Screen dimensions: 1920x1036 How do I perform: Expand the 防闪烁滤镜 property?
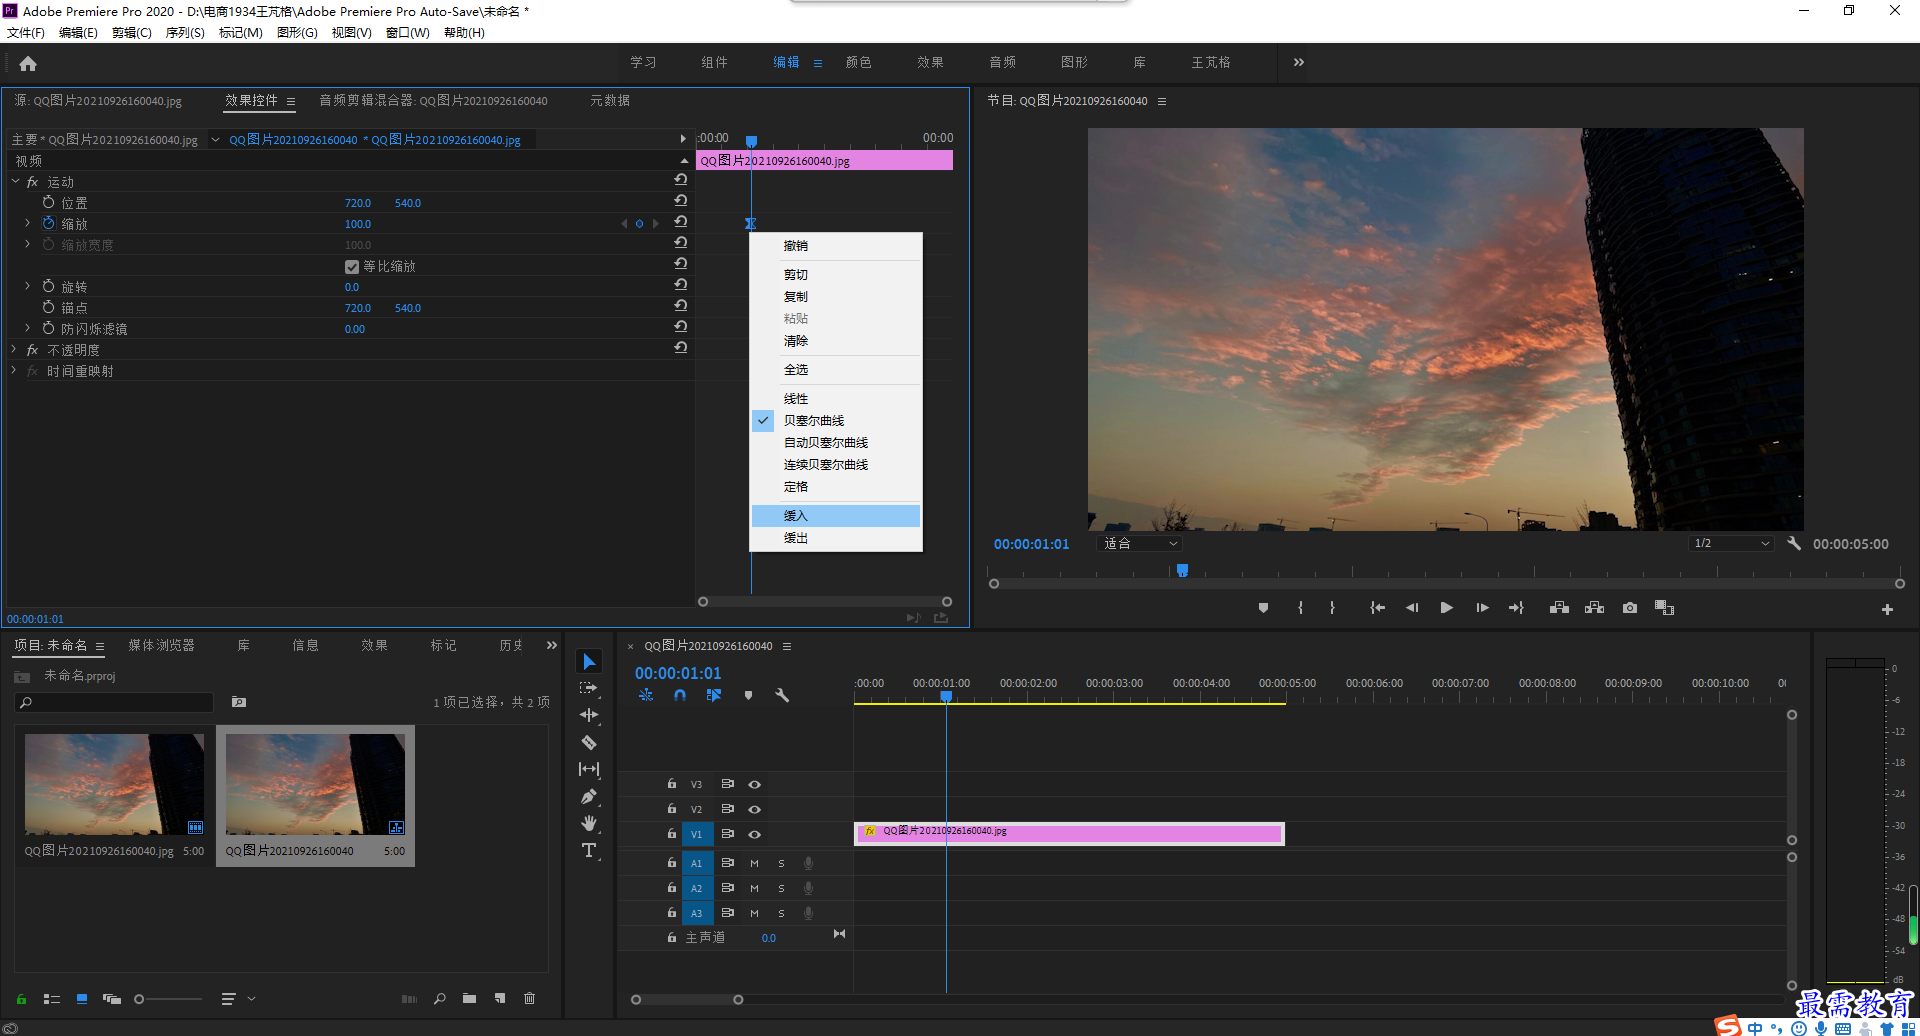27,328
